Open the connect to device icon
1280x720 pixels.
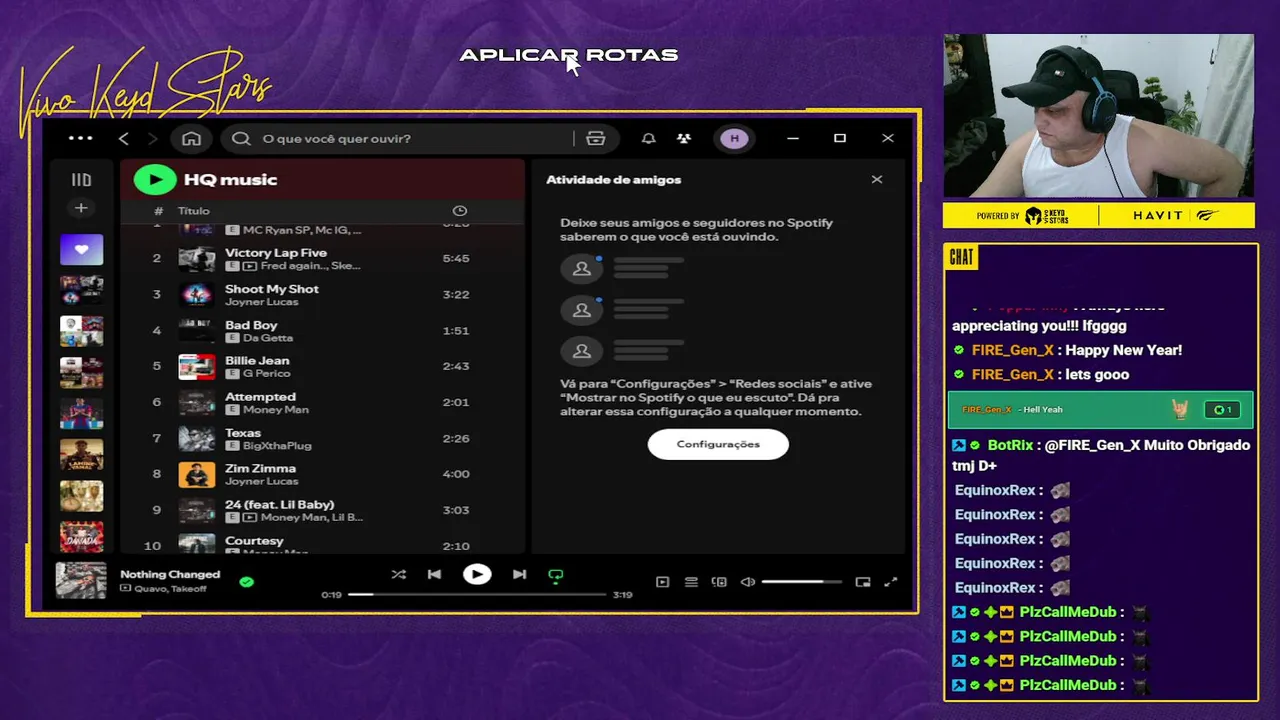719,582
